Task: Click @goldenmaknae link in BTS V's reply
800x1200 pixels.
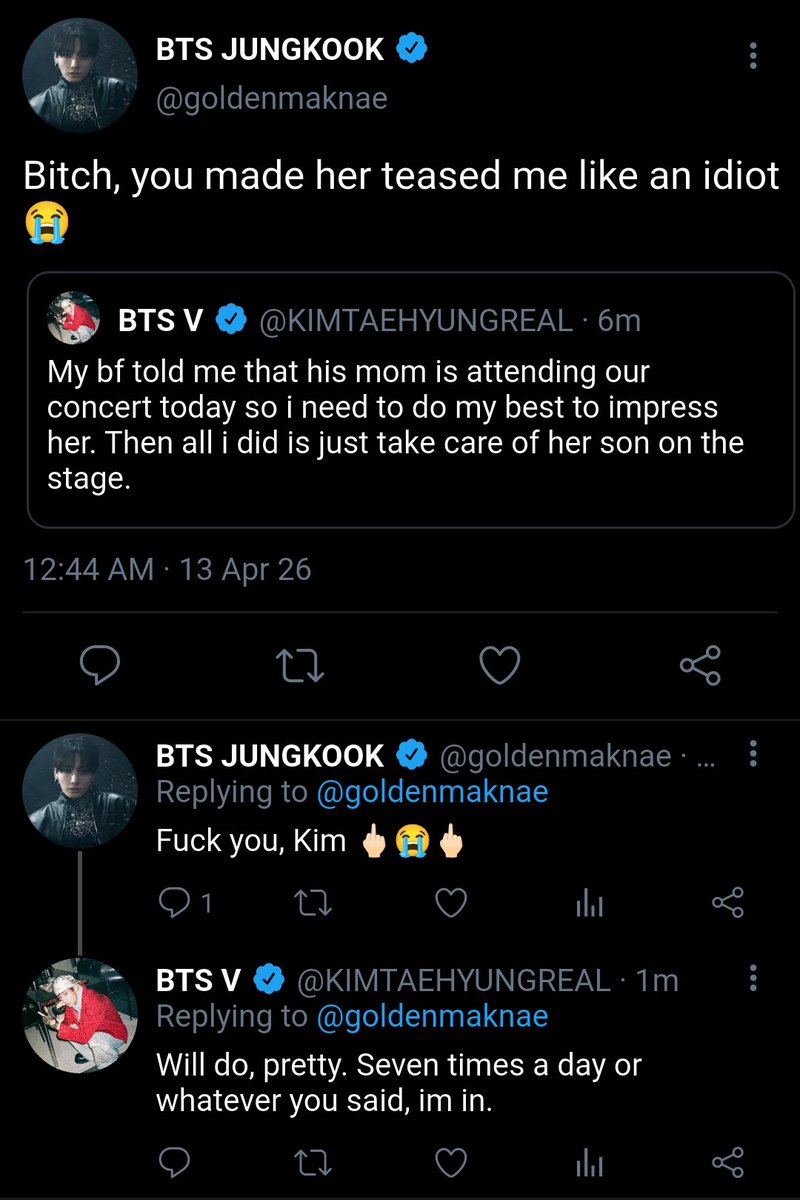Action: pos(432,1017)
